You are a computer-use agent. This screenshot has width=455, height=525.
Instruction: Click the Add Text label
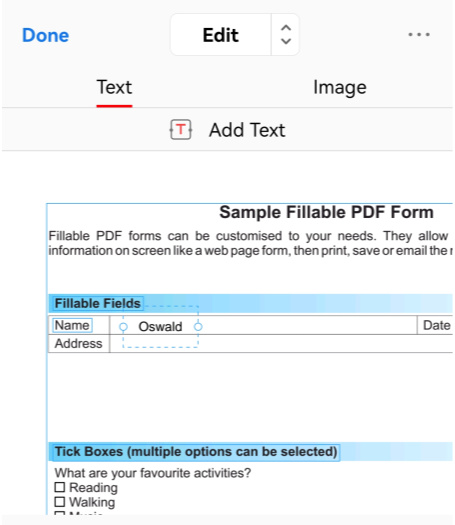(247, 130)
